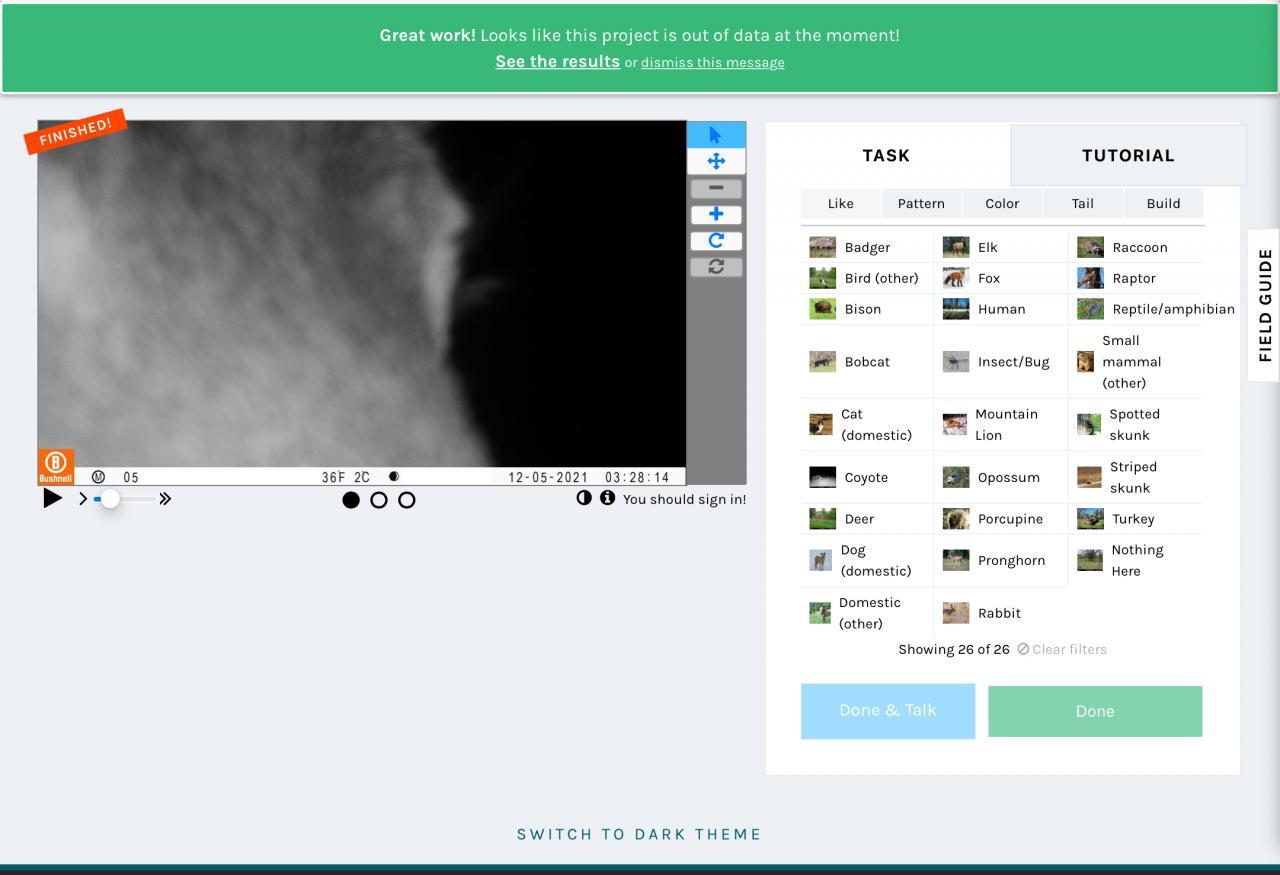Toggle image invert contrast icon
Viewport: 1280px width, 875px height.
coord(584,498)
